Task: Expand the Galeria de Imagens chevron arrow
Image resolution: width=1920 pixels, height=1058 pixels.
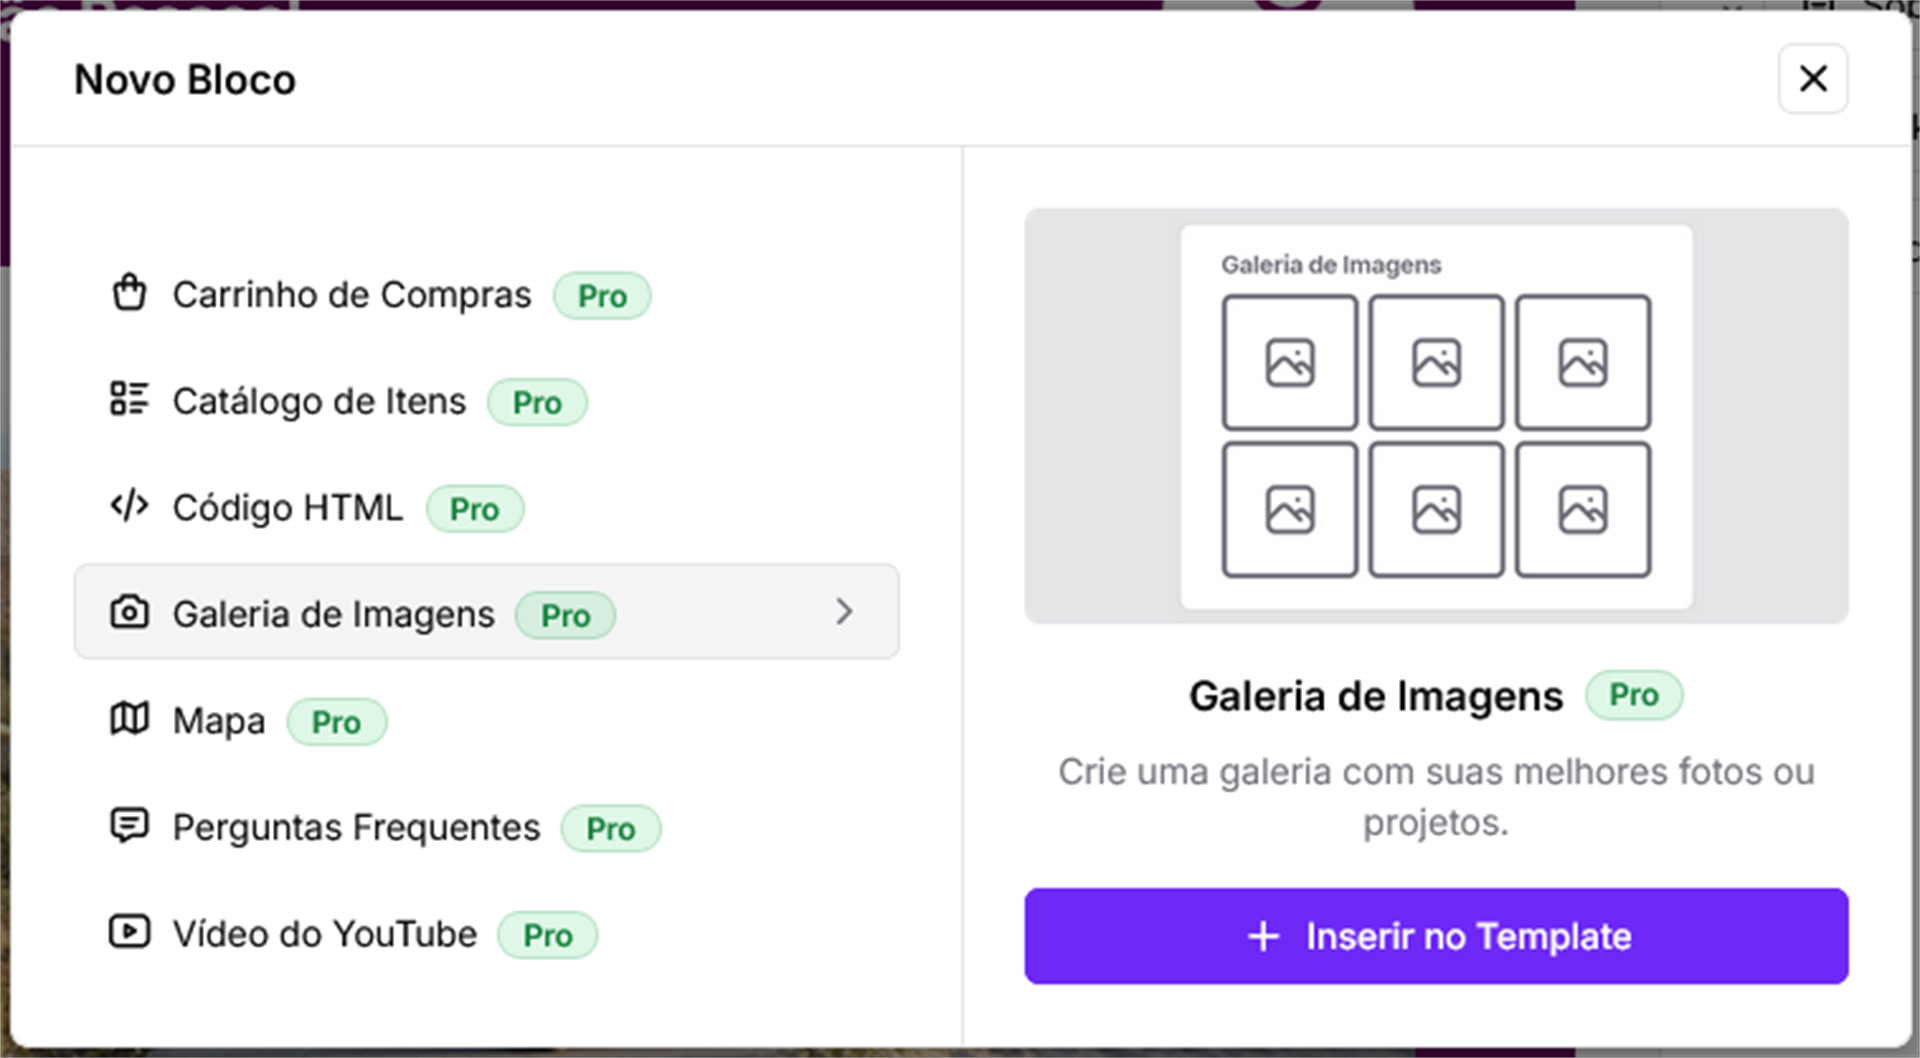Action: (844, 612)
